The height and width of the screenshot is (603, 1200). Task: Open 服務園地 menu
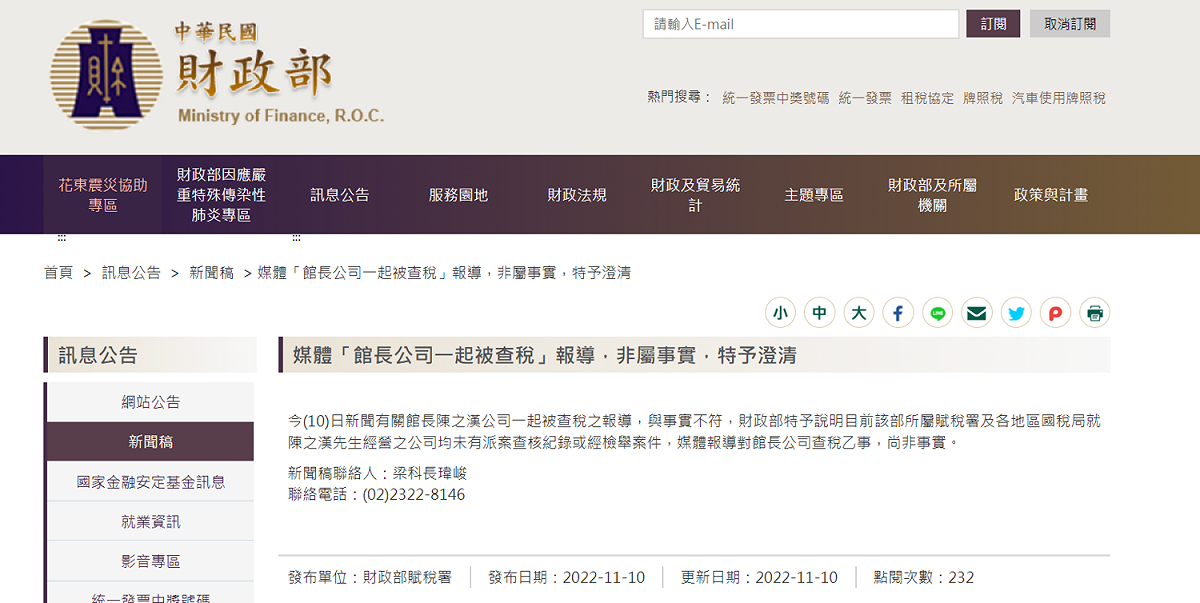click(458, 195)
